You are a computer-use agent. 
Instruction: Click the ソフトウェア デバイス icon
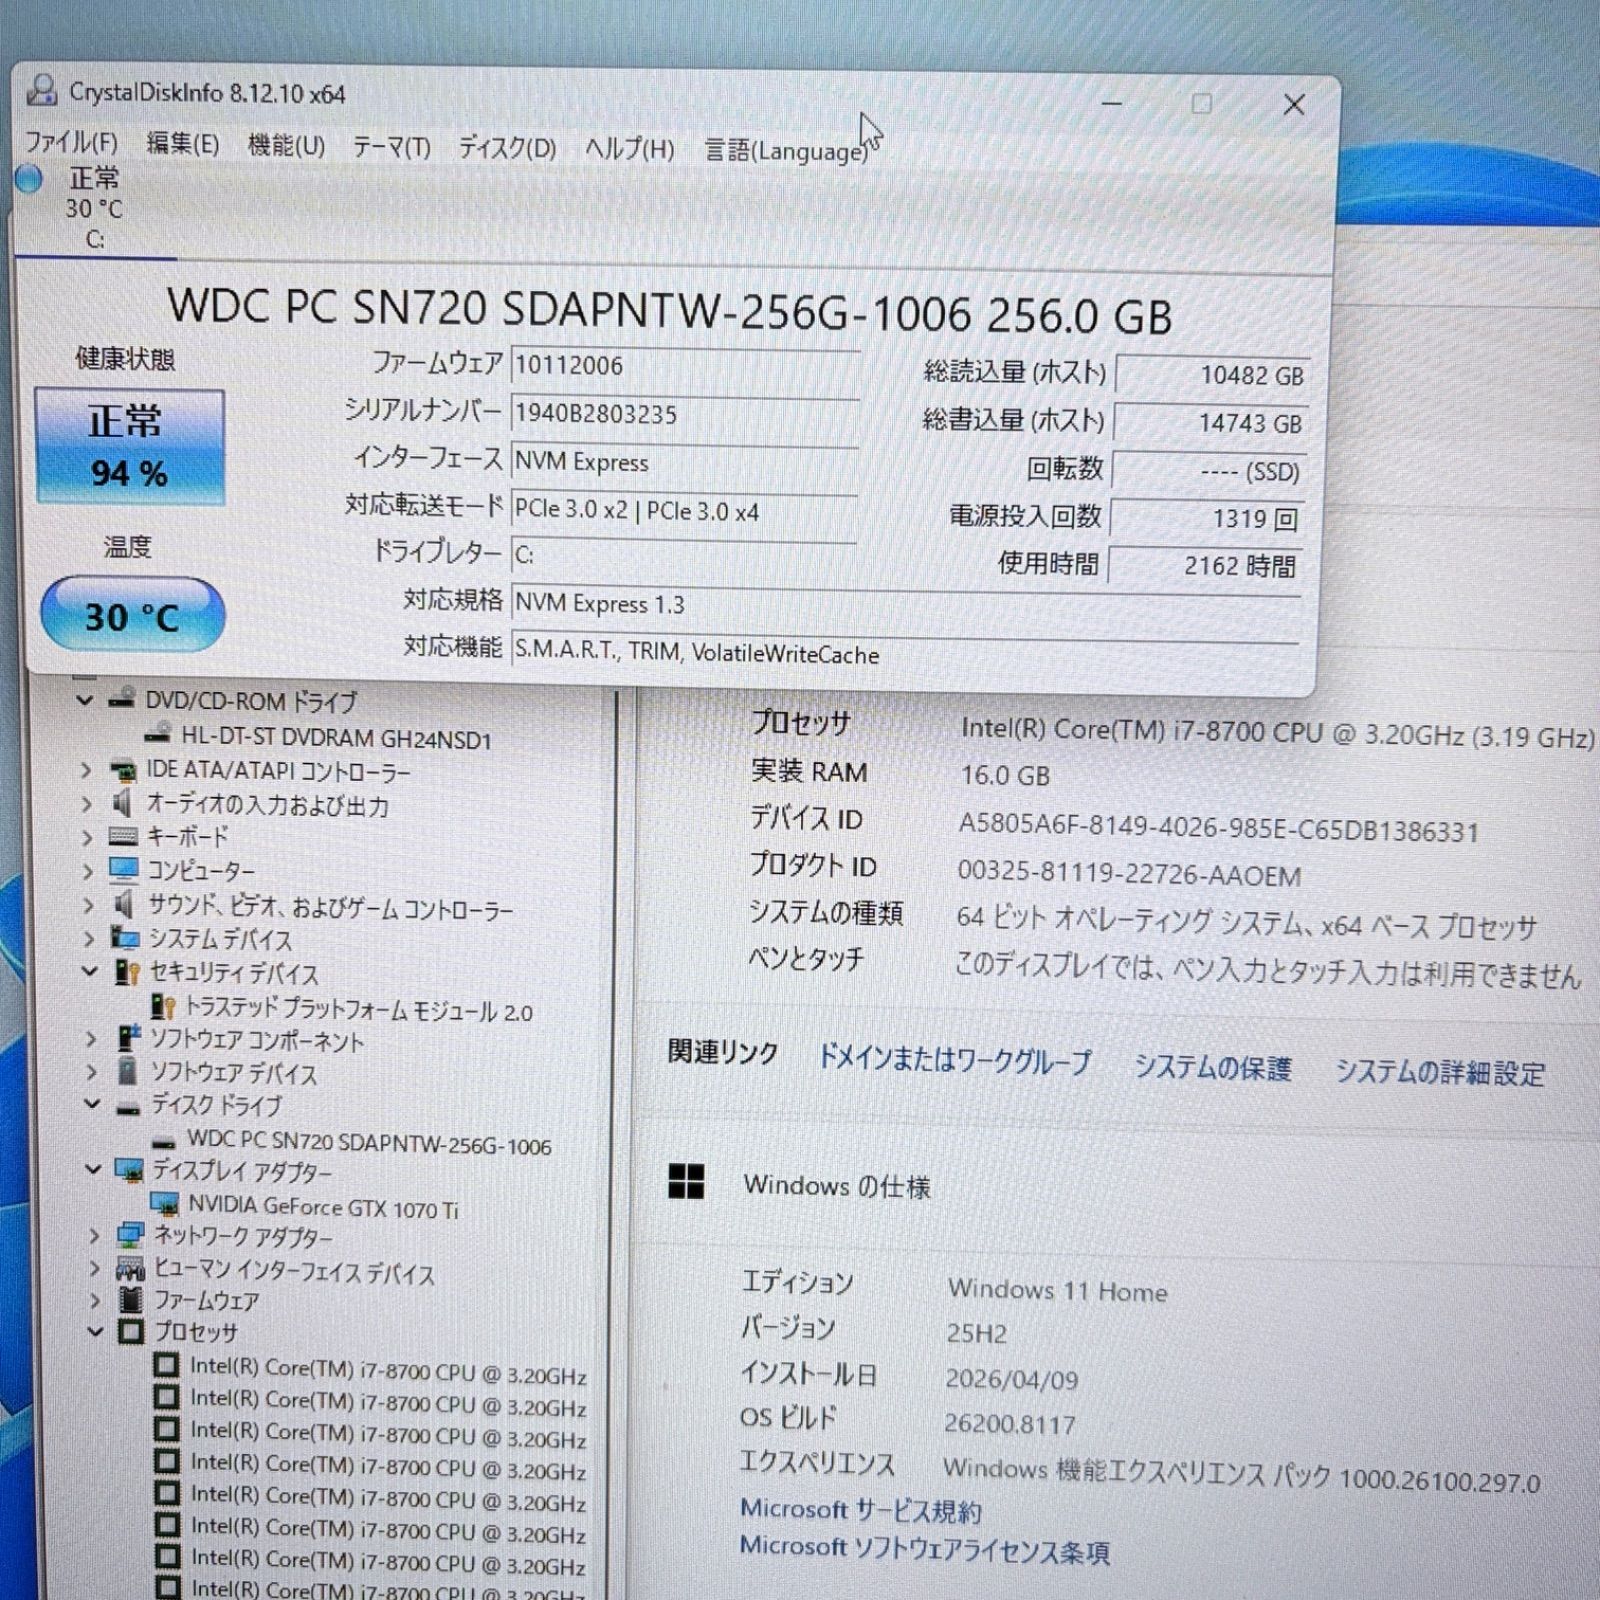[x=127, y=1071]
